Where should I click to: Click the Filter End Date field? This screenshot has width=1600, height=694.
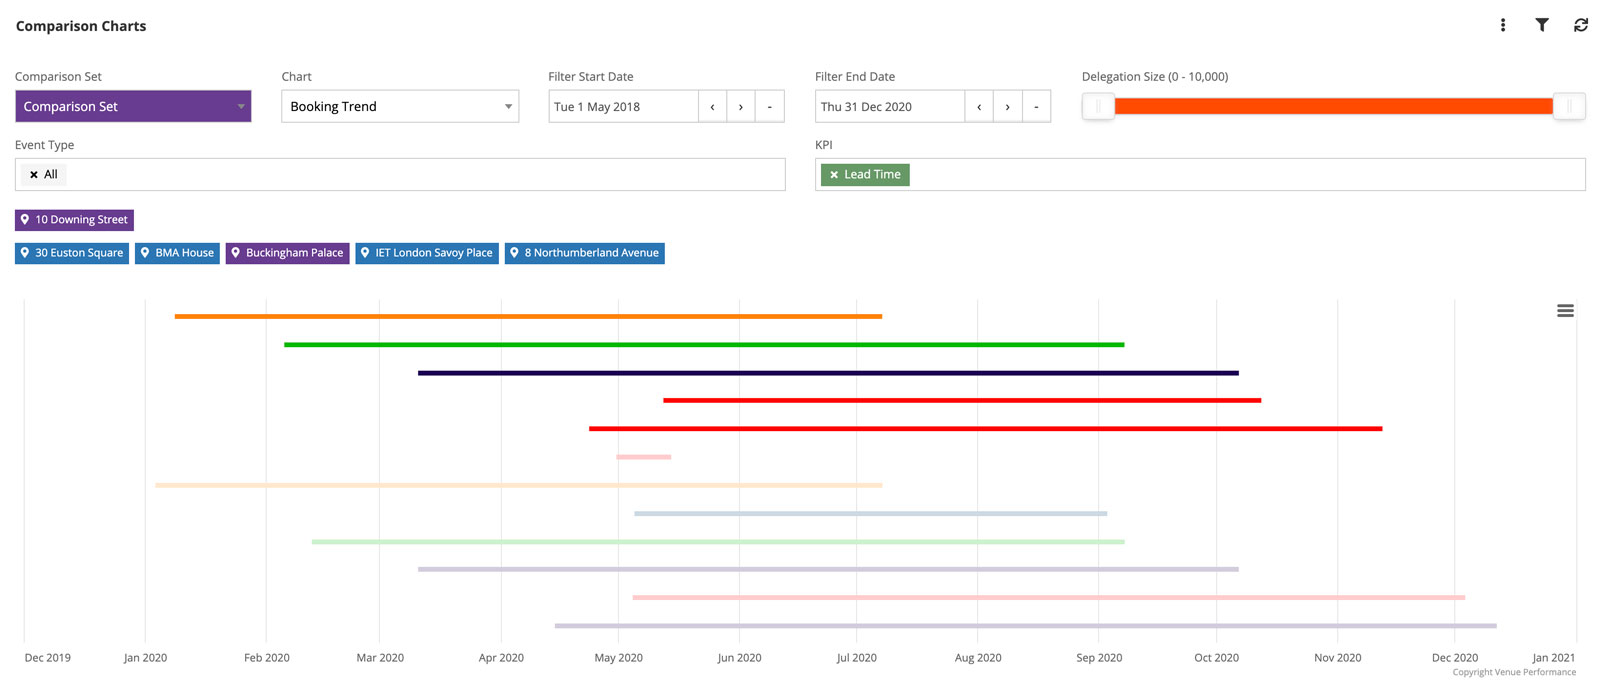[889, 107]
